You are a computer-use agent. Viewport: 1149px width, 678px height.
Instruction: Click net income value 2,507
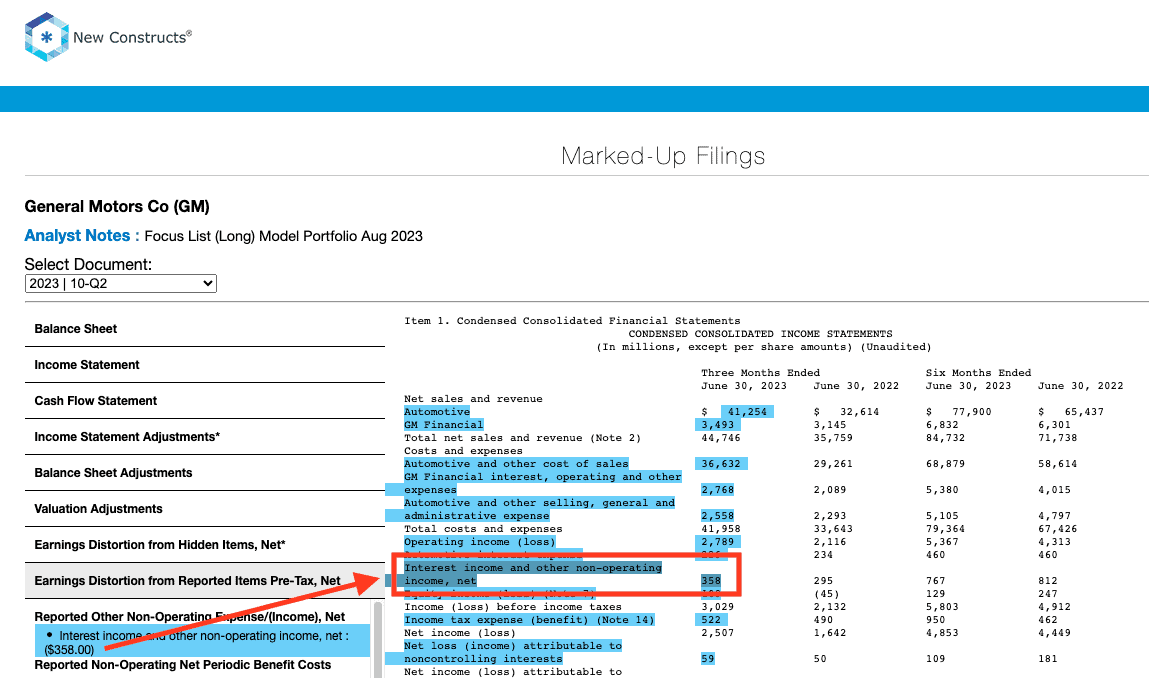click(717, 633)
